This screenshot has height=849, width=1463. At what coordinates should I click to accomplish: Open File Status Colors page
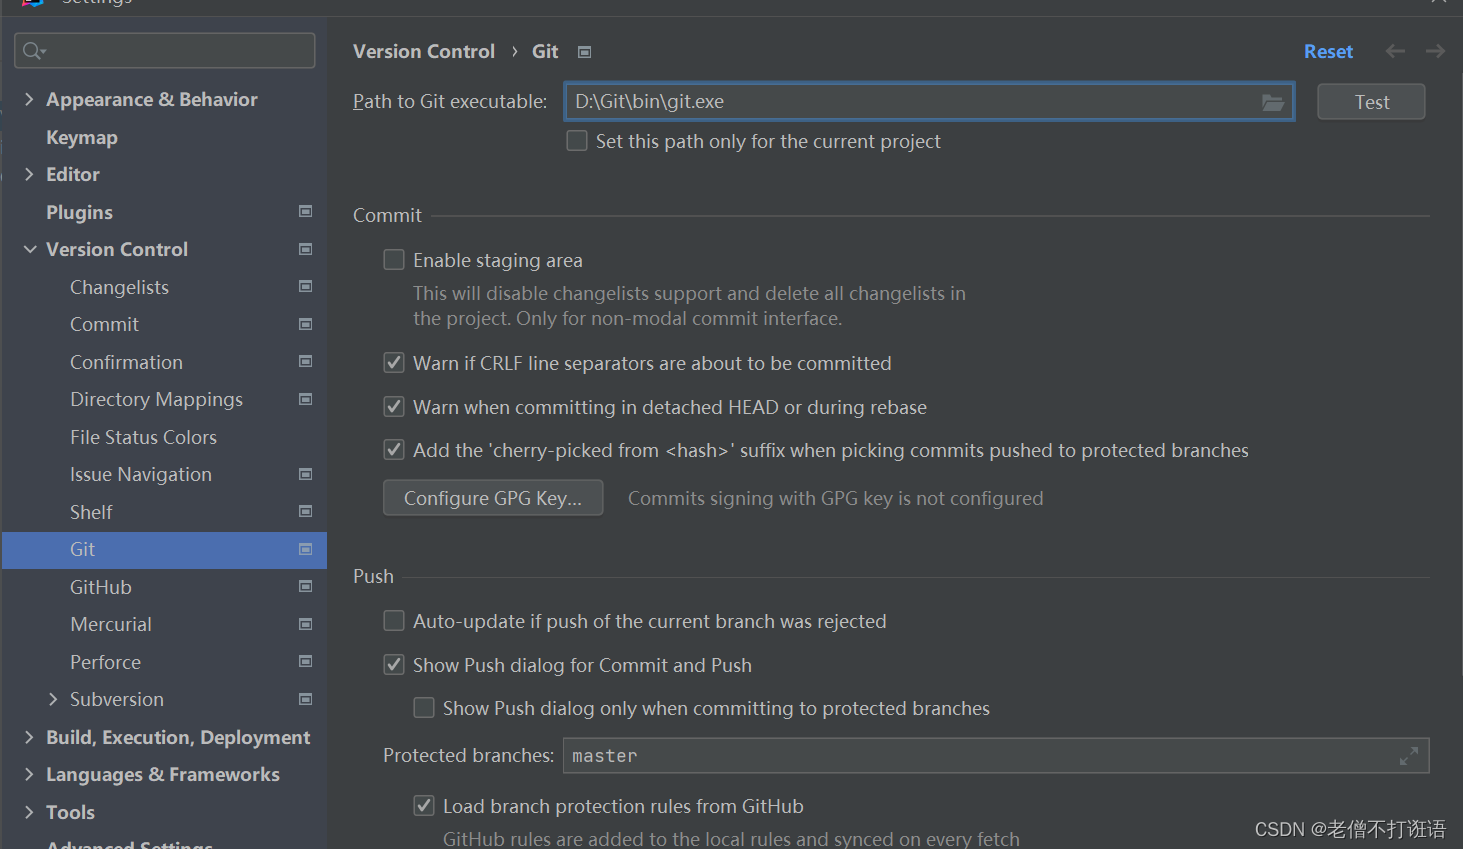click(143, 437)
